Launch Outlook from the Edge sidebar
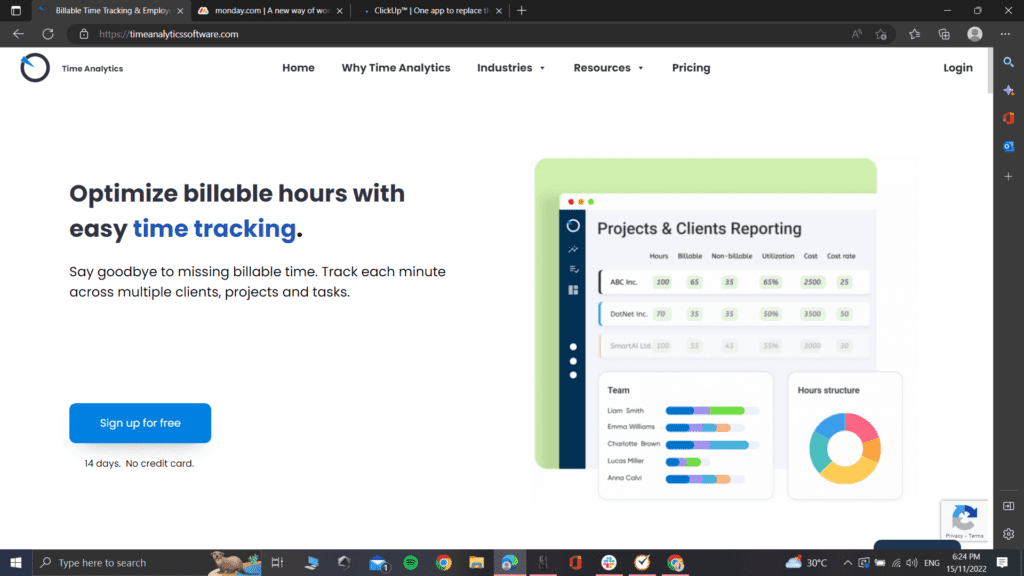The image size is (1024, 576). point(1008,146)
